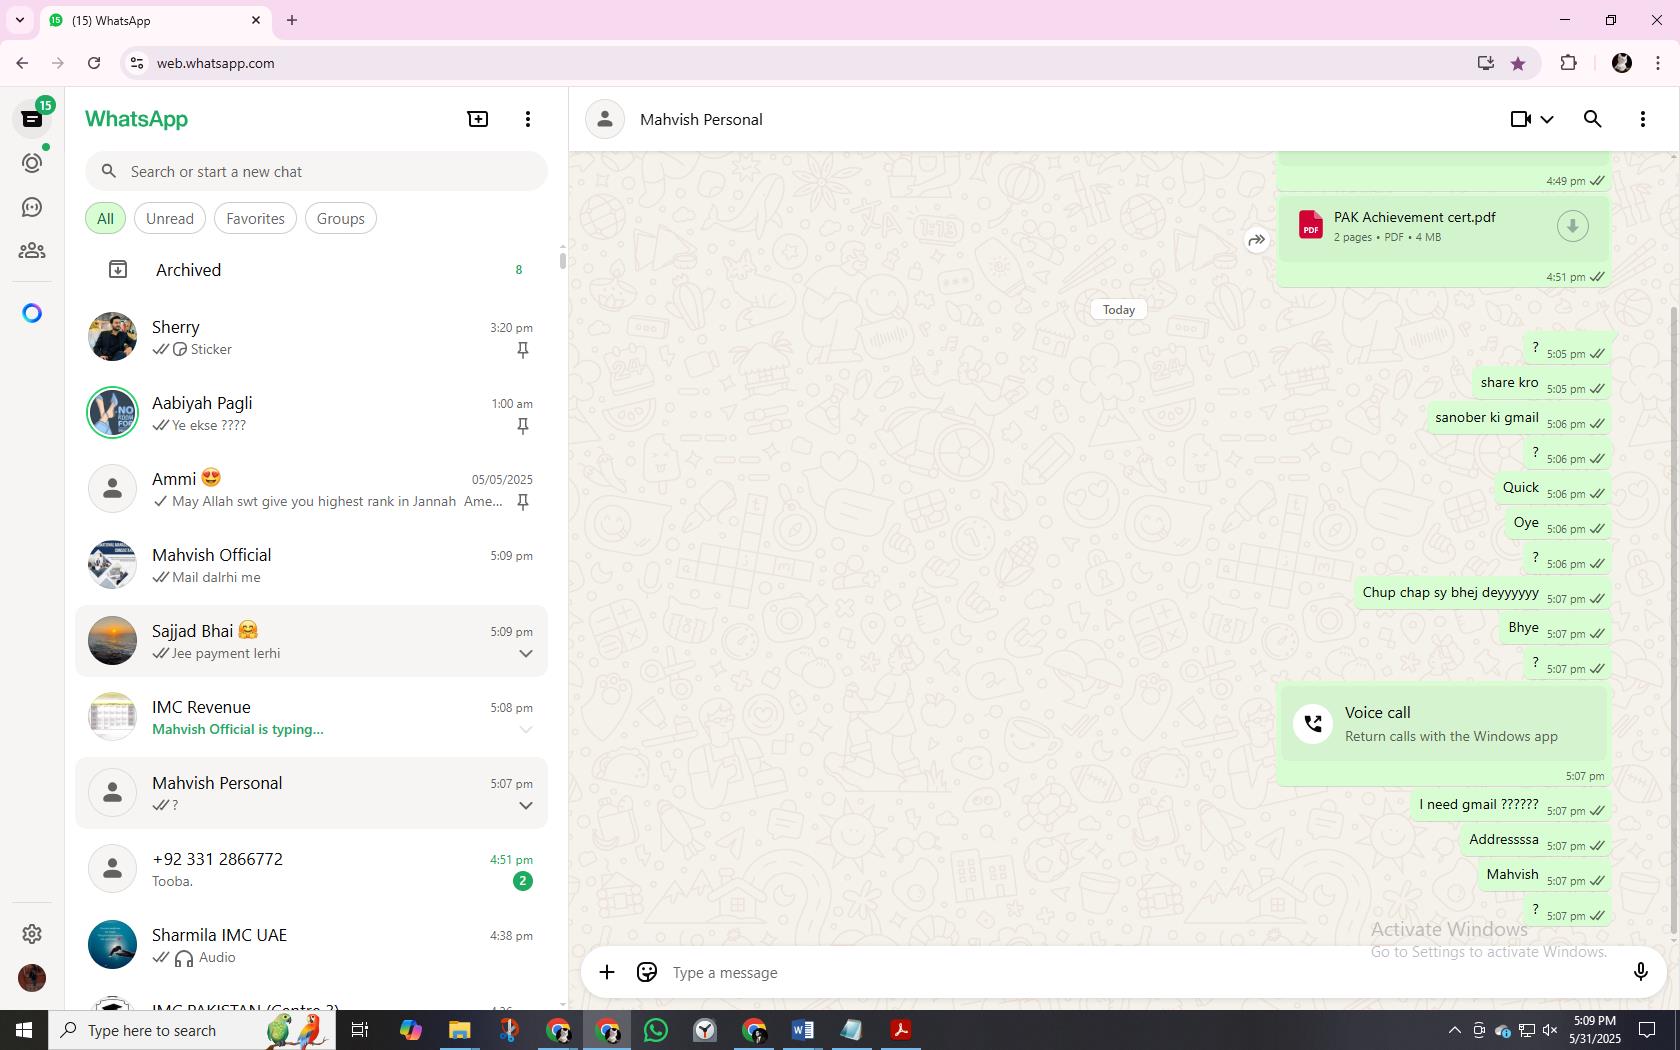The width and height of the screenshot is (1680, 1050).
Task: Search within the Mahvish Personal conversation
Action: point(1593,119)
